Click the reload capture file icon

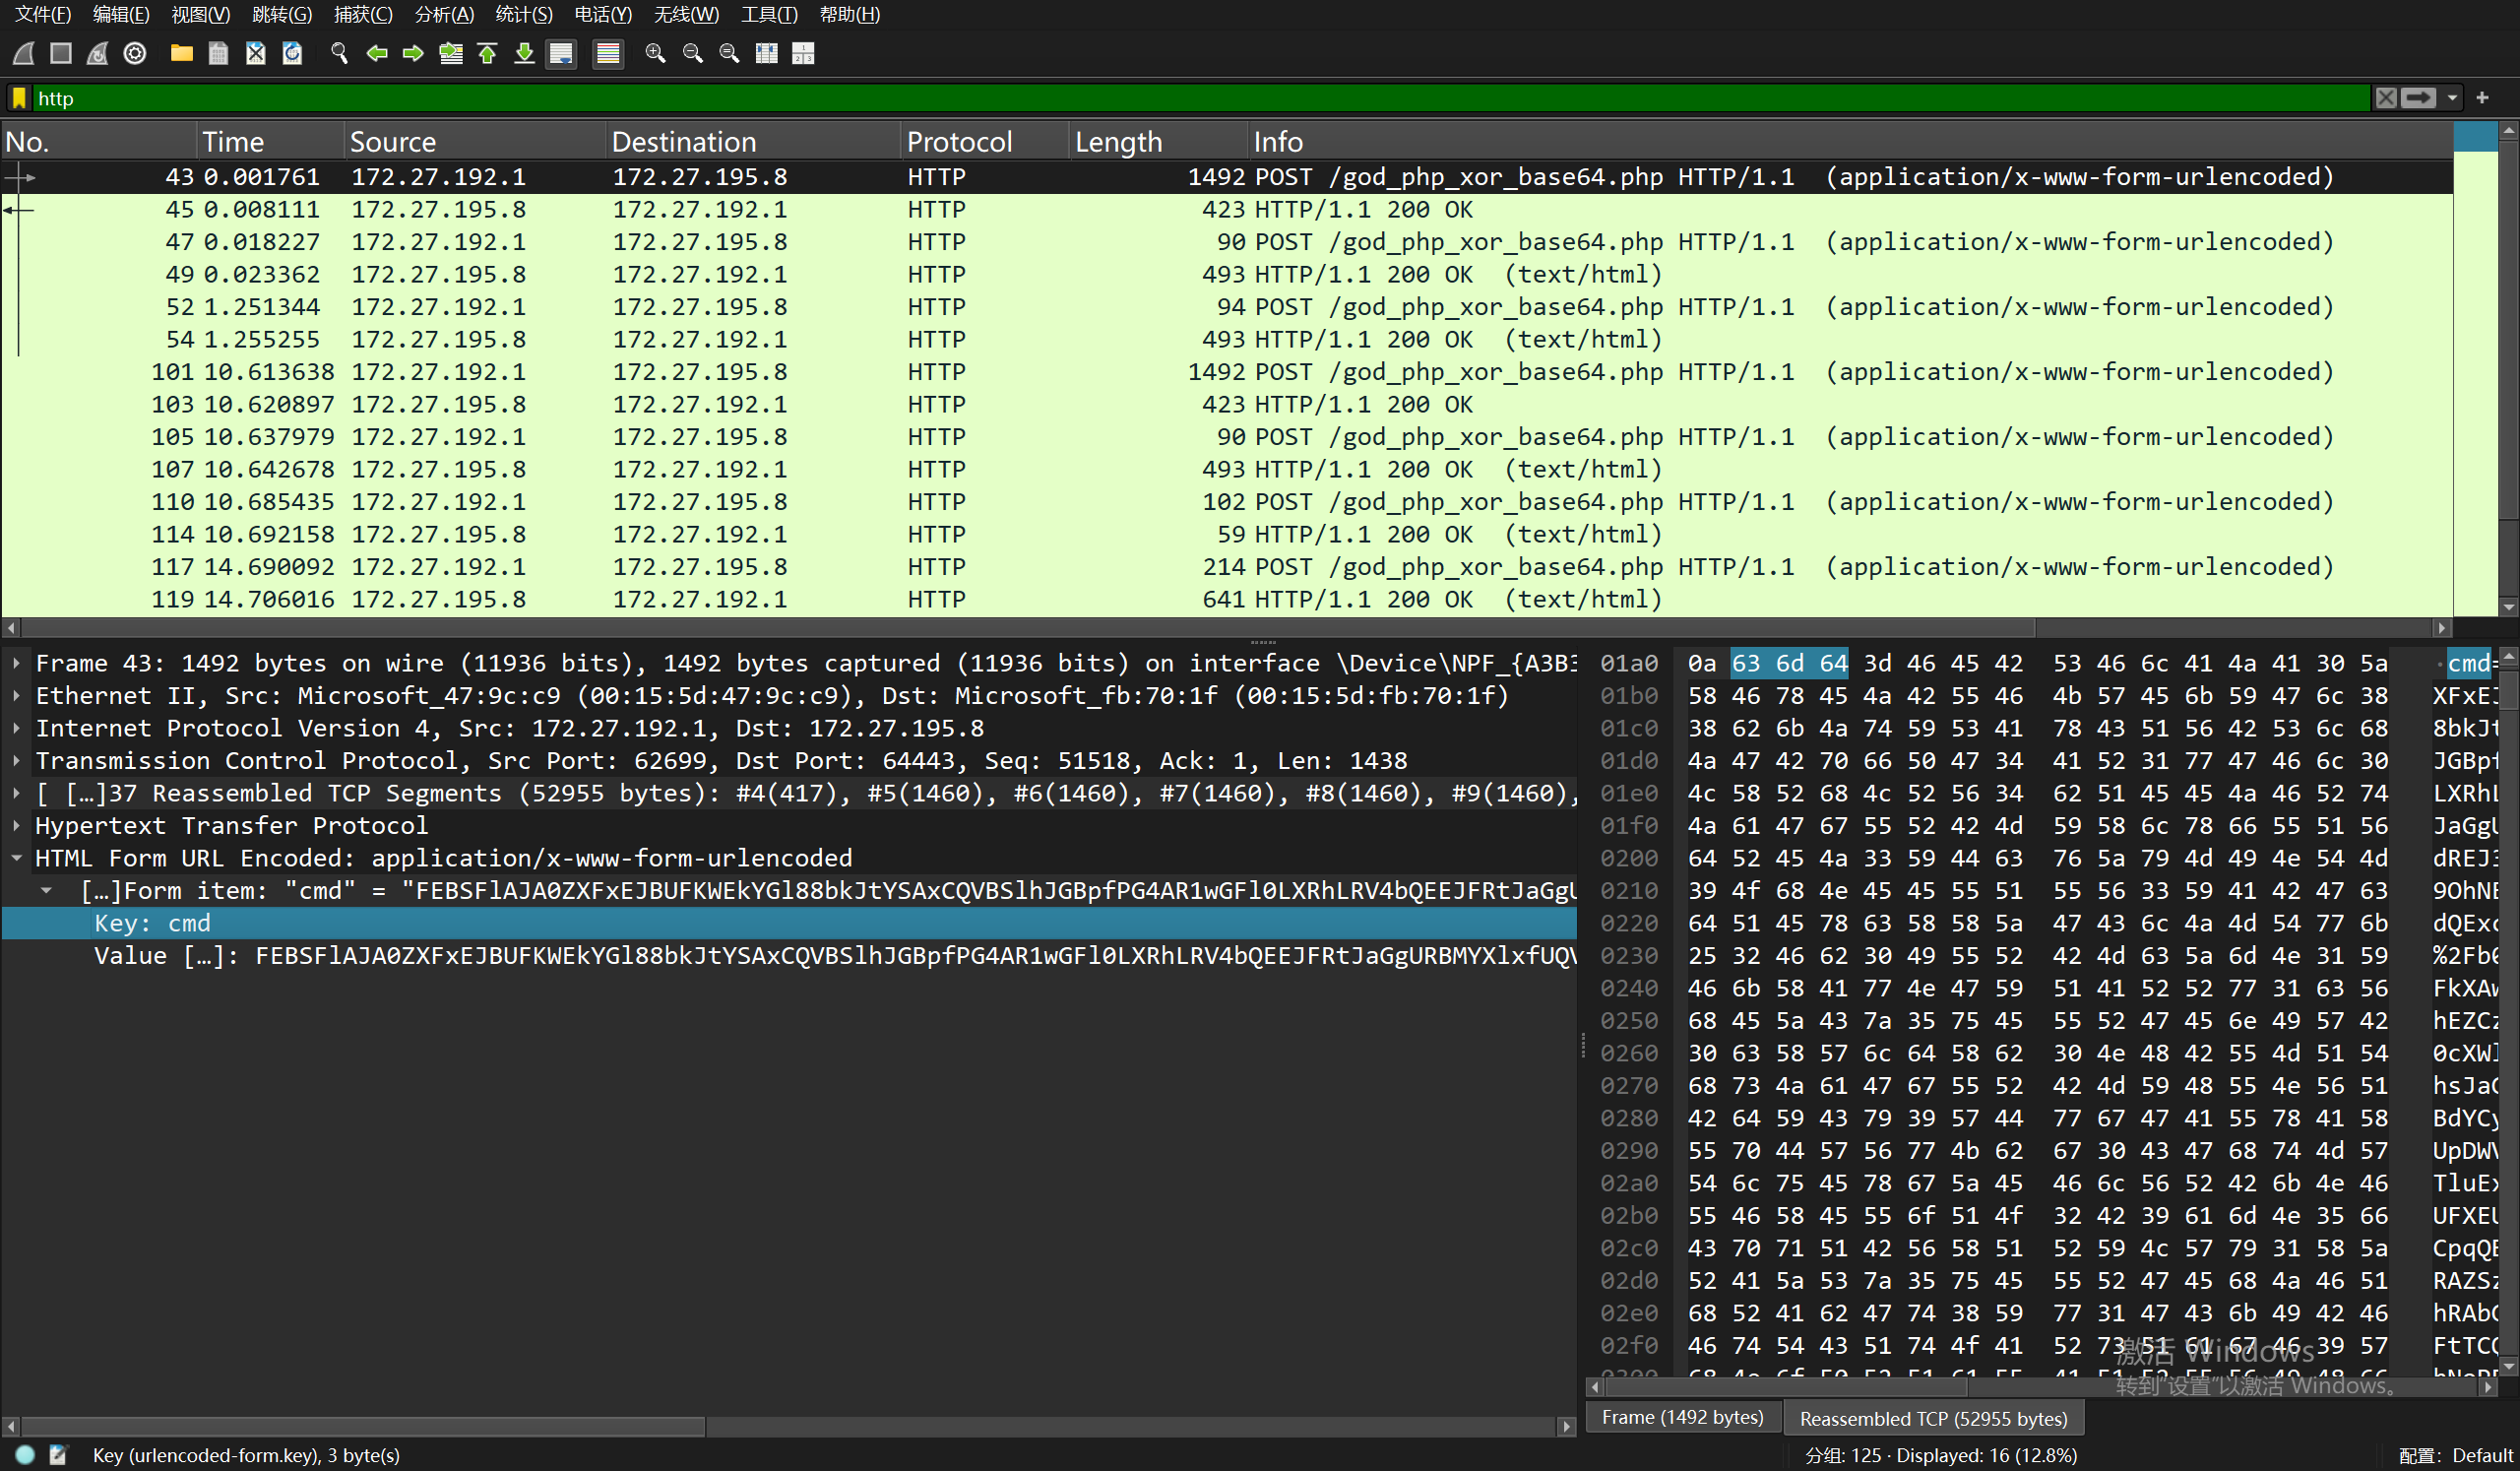[x=292, y=53]
